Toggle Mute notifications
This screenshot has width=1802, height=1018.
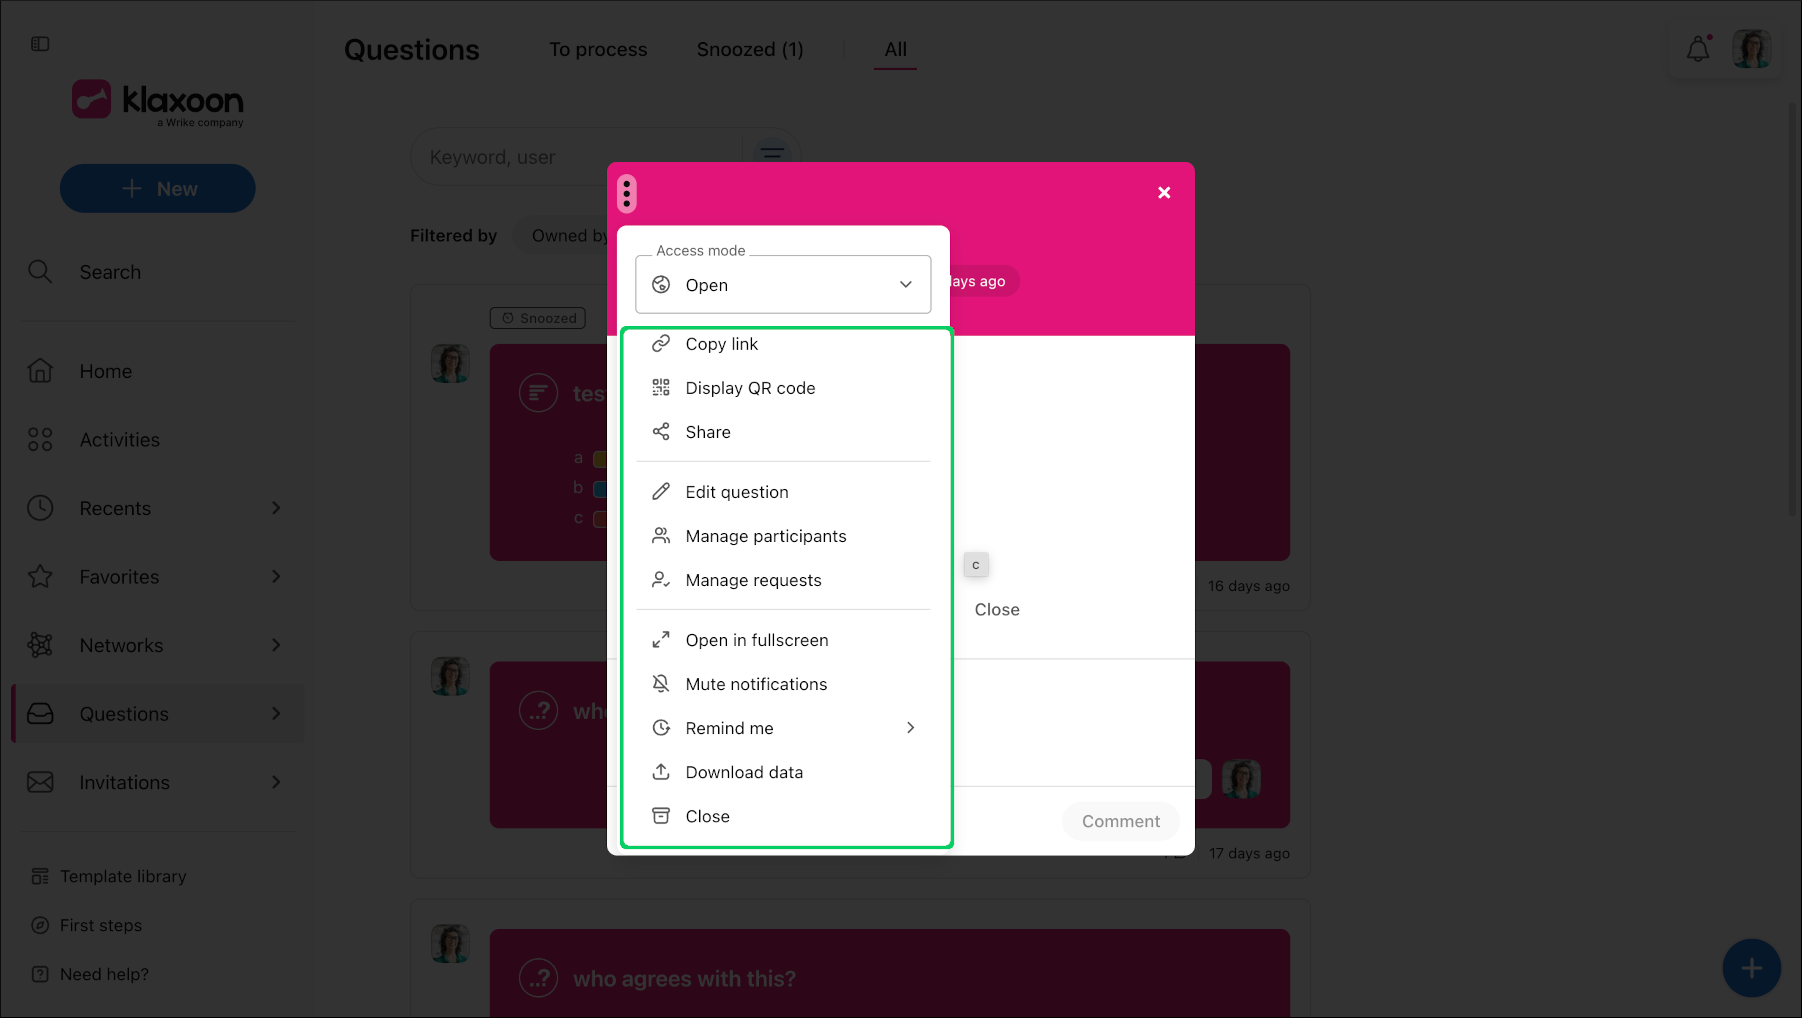[783, 684]
